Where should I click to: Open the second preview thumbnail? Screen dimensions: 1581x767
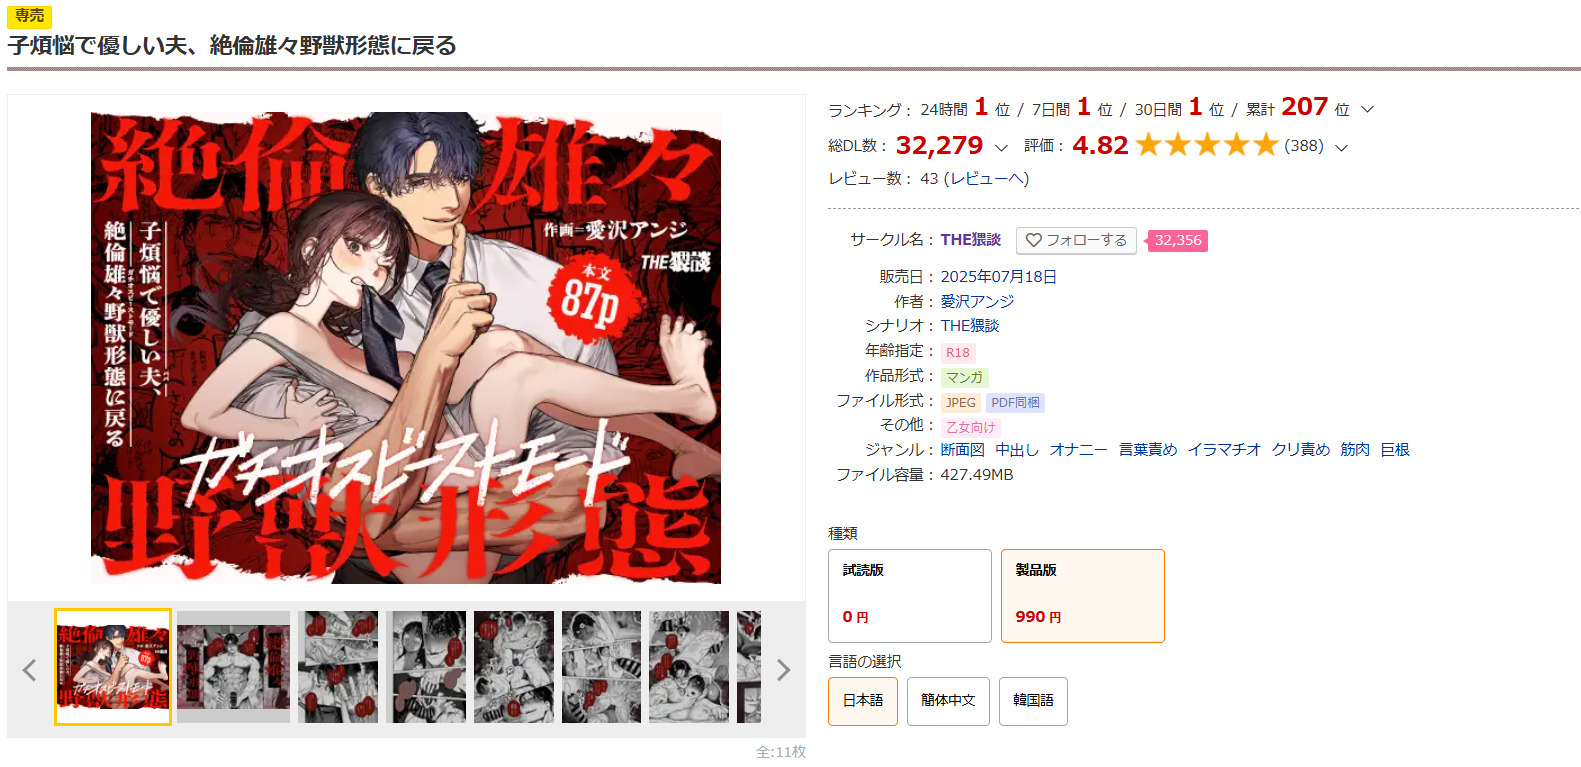tap(234, 667)
